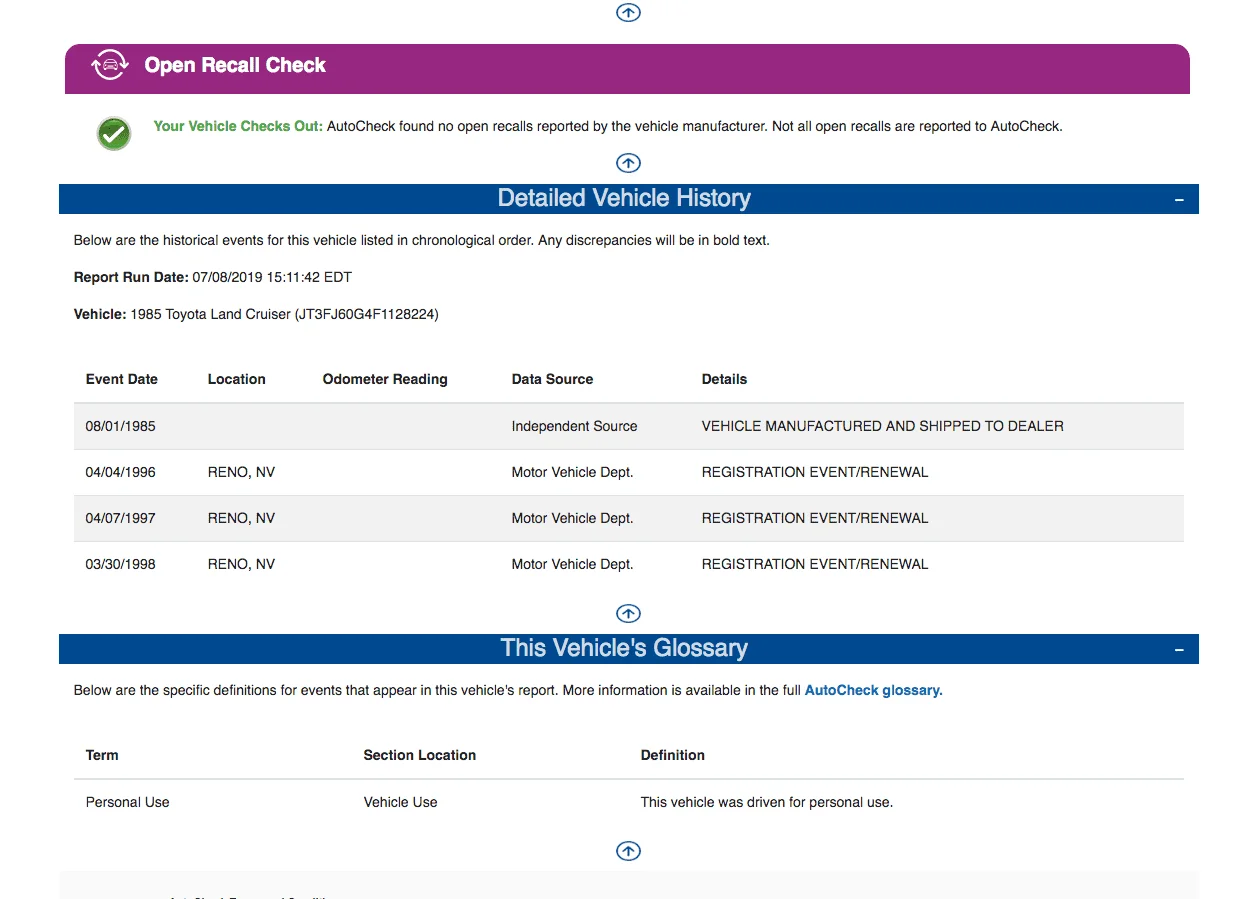Click the back-to-top arrow above Open Recall Check
Screen dimensions: 1235x899
[628, 12]
